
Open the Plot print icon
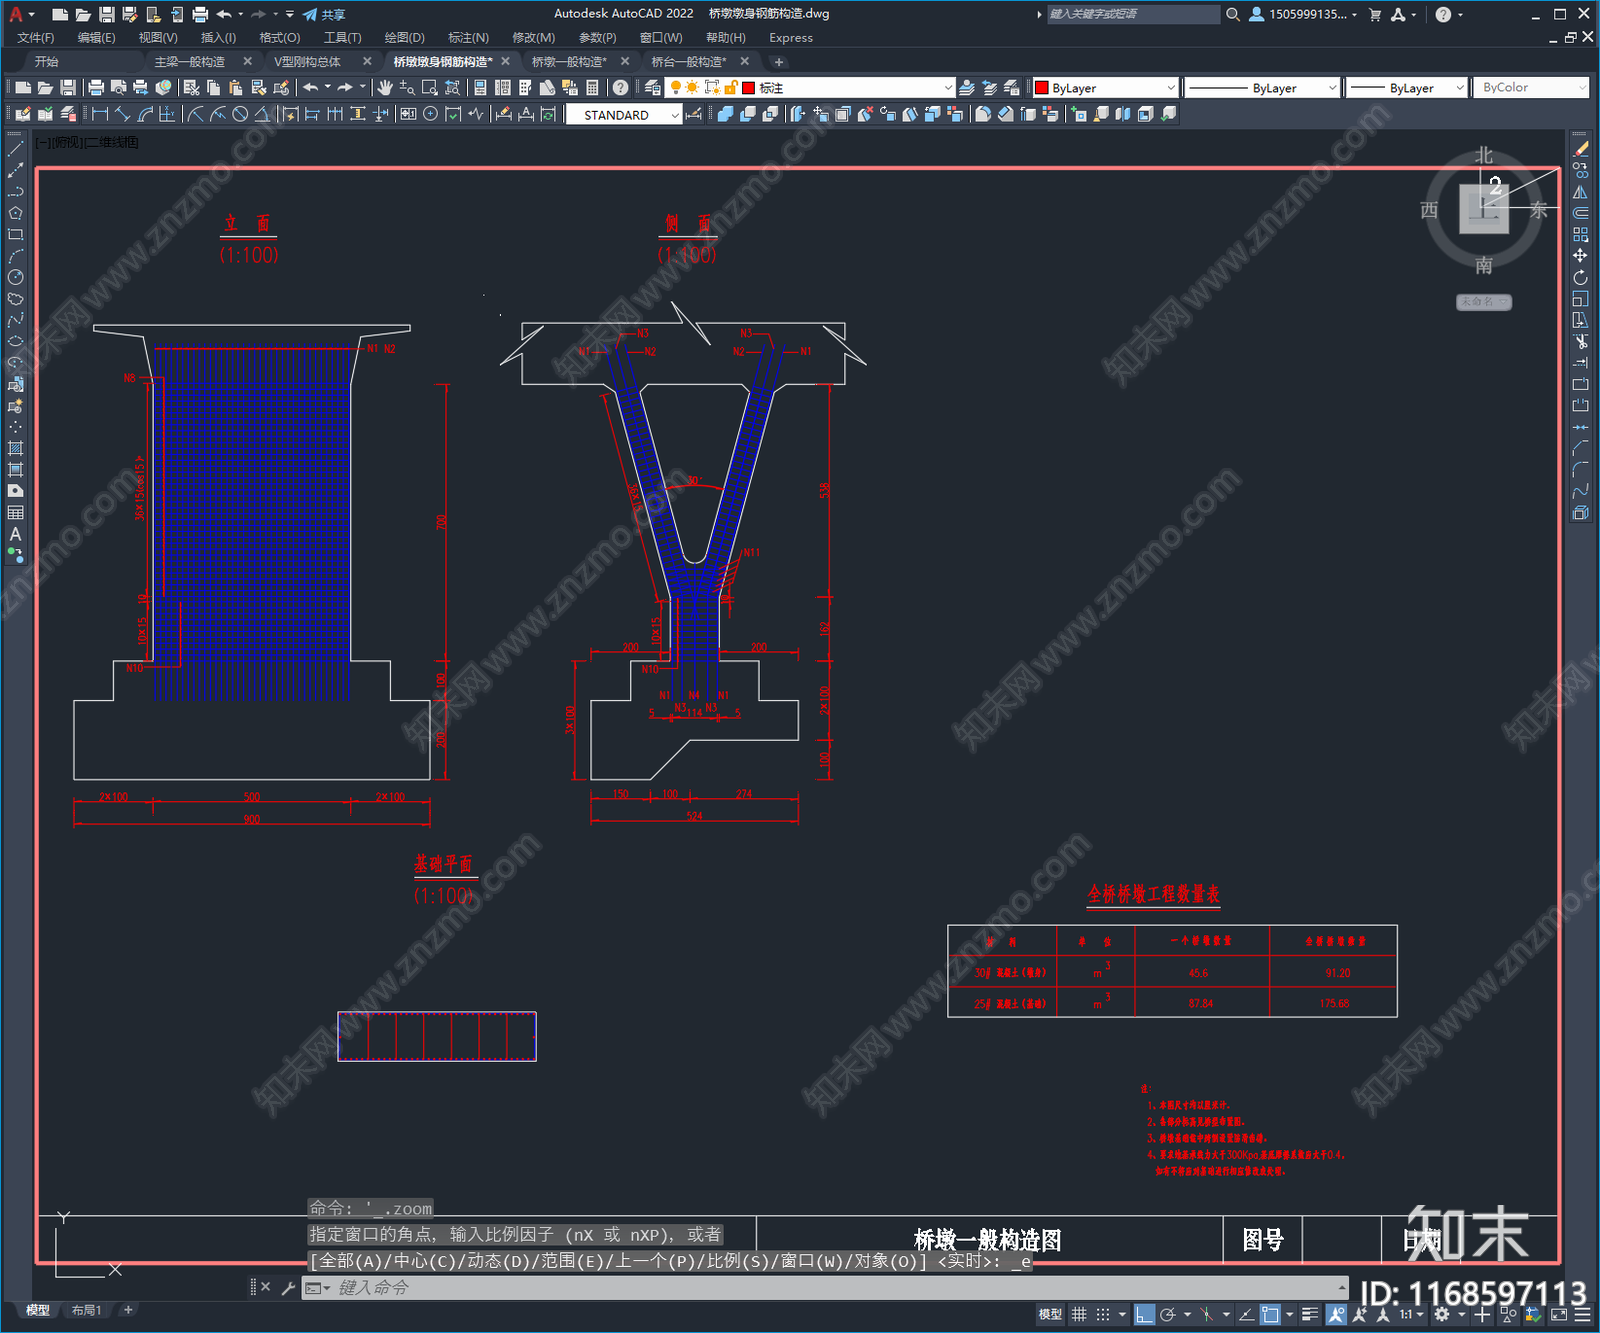pyautogui.click(x=96, y=88)
